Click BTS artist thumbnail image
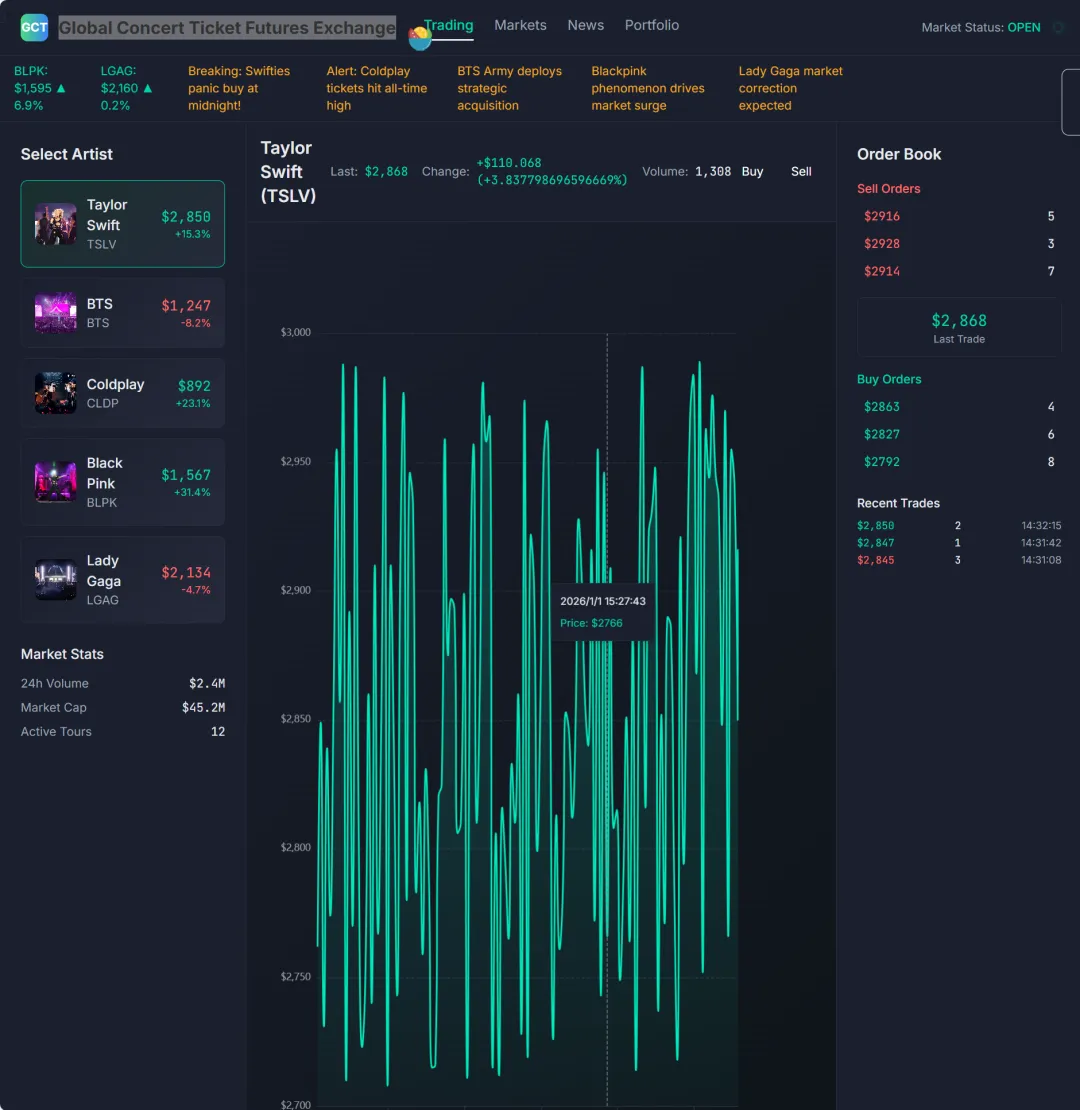The height and width of the screenshot is (1110, 1080). coord(55,312)
